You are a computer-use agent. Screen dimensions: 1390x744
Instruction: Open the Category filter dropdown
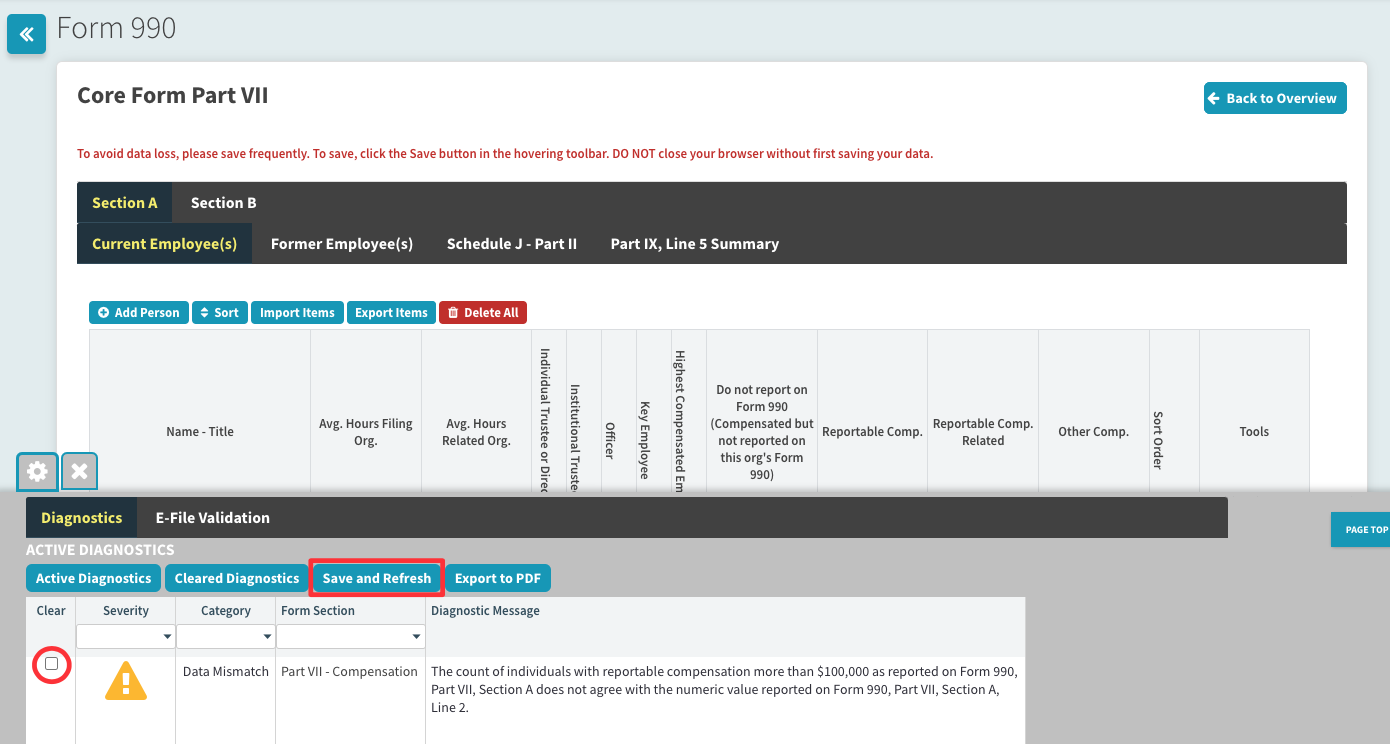[267, 637]
